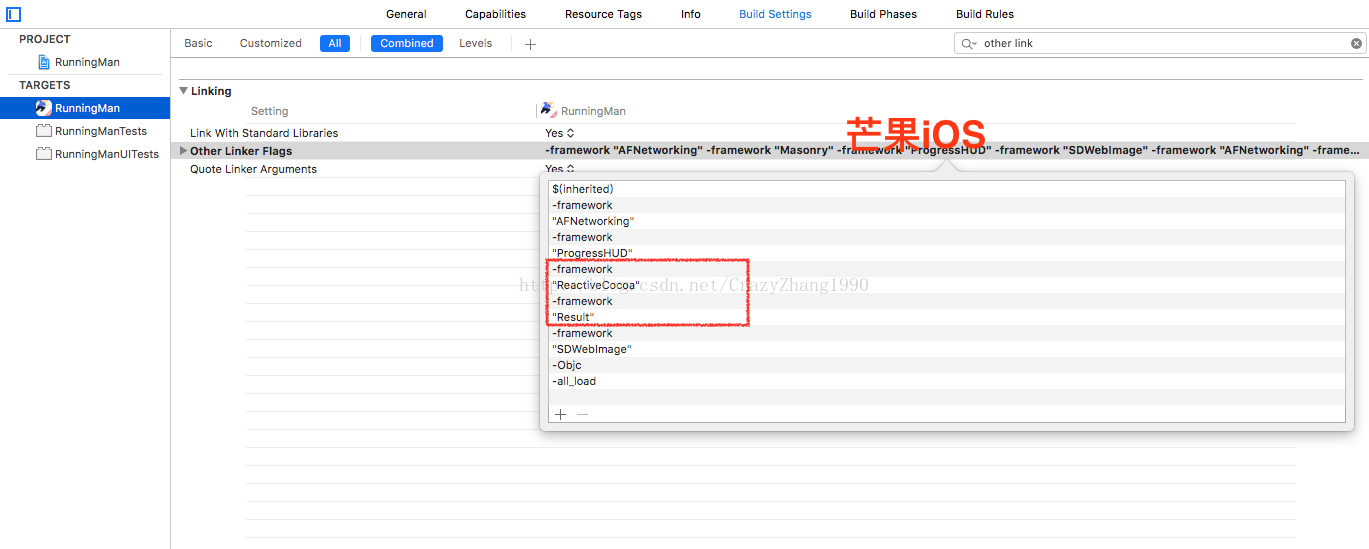Add a build setting with the plus button
The height and width of the screenshot is (549, 1369).
[x=530, y=44]
